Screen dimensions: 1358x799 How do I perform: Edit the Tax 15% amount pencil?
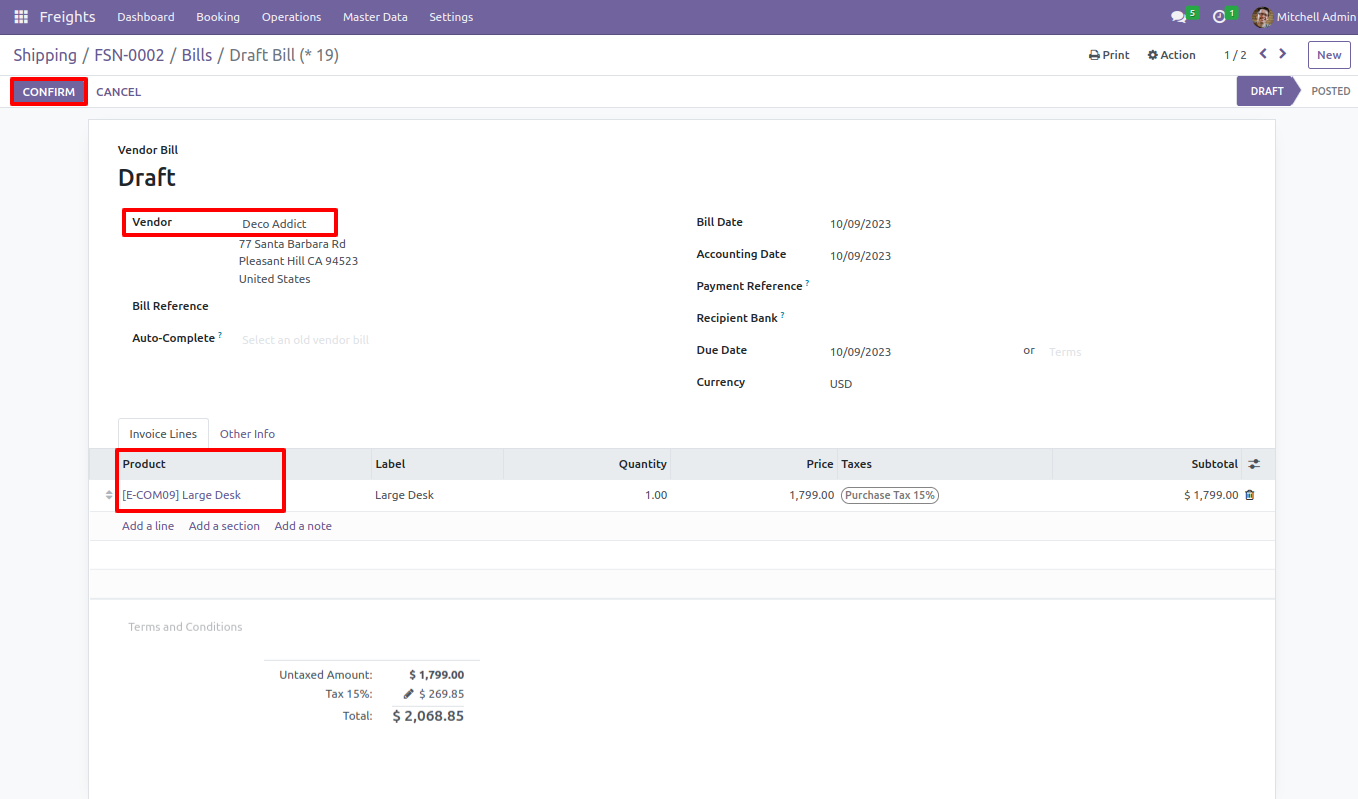[408, 693]
